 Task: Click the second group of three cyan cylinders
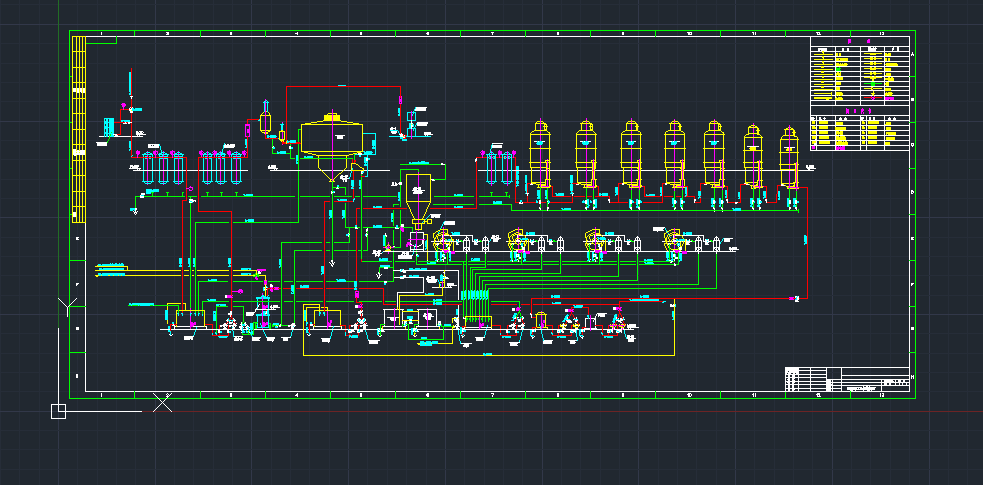[x=221, y=168]
